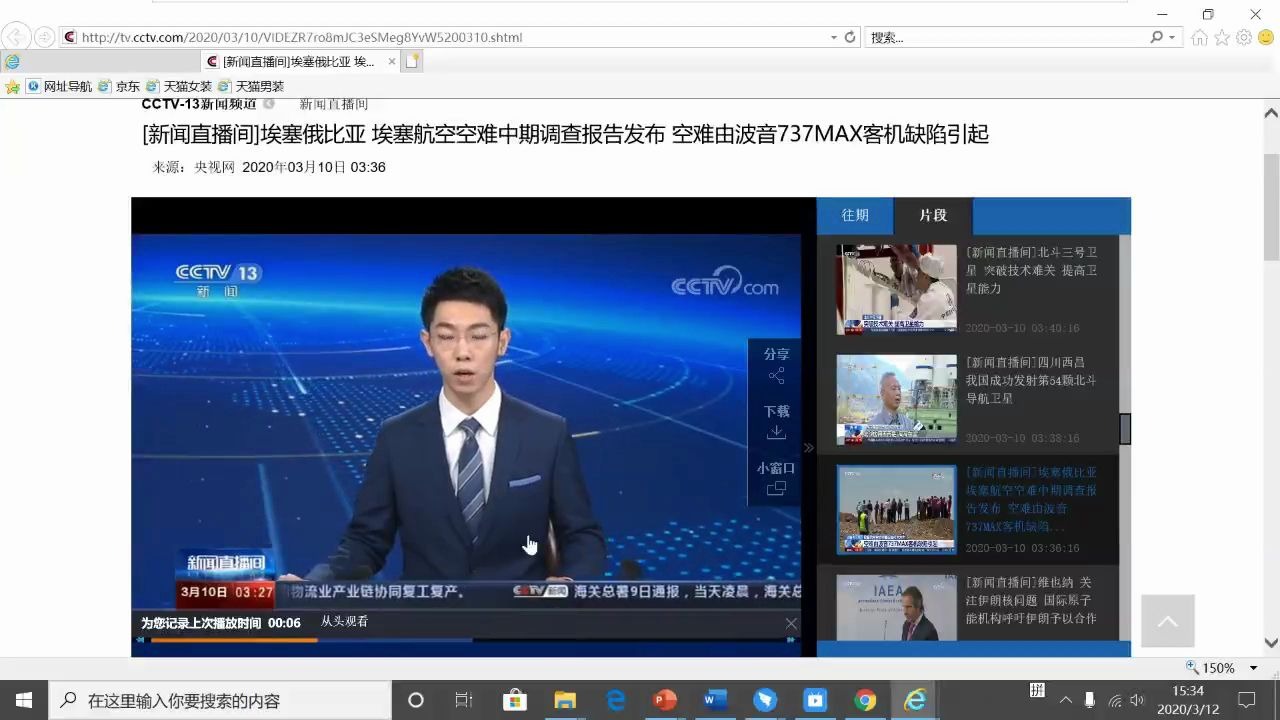Image resolution: width=1280 pixels, height=720 pixels.
Task: Click the clip title 北斗三号卫星 突破技术难关
Action: pos(1032,270)
